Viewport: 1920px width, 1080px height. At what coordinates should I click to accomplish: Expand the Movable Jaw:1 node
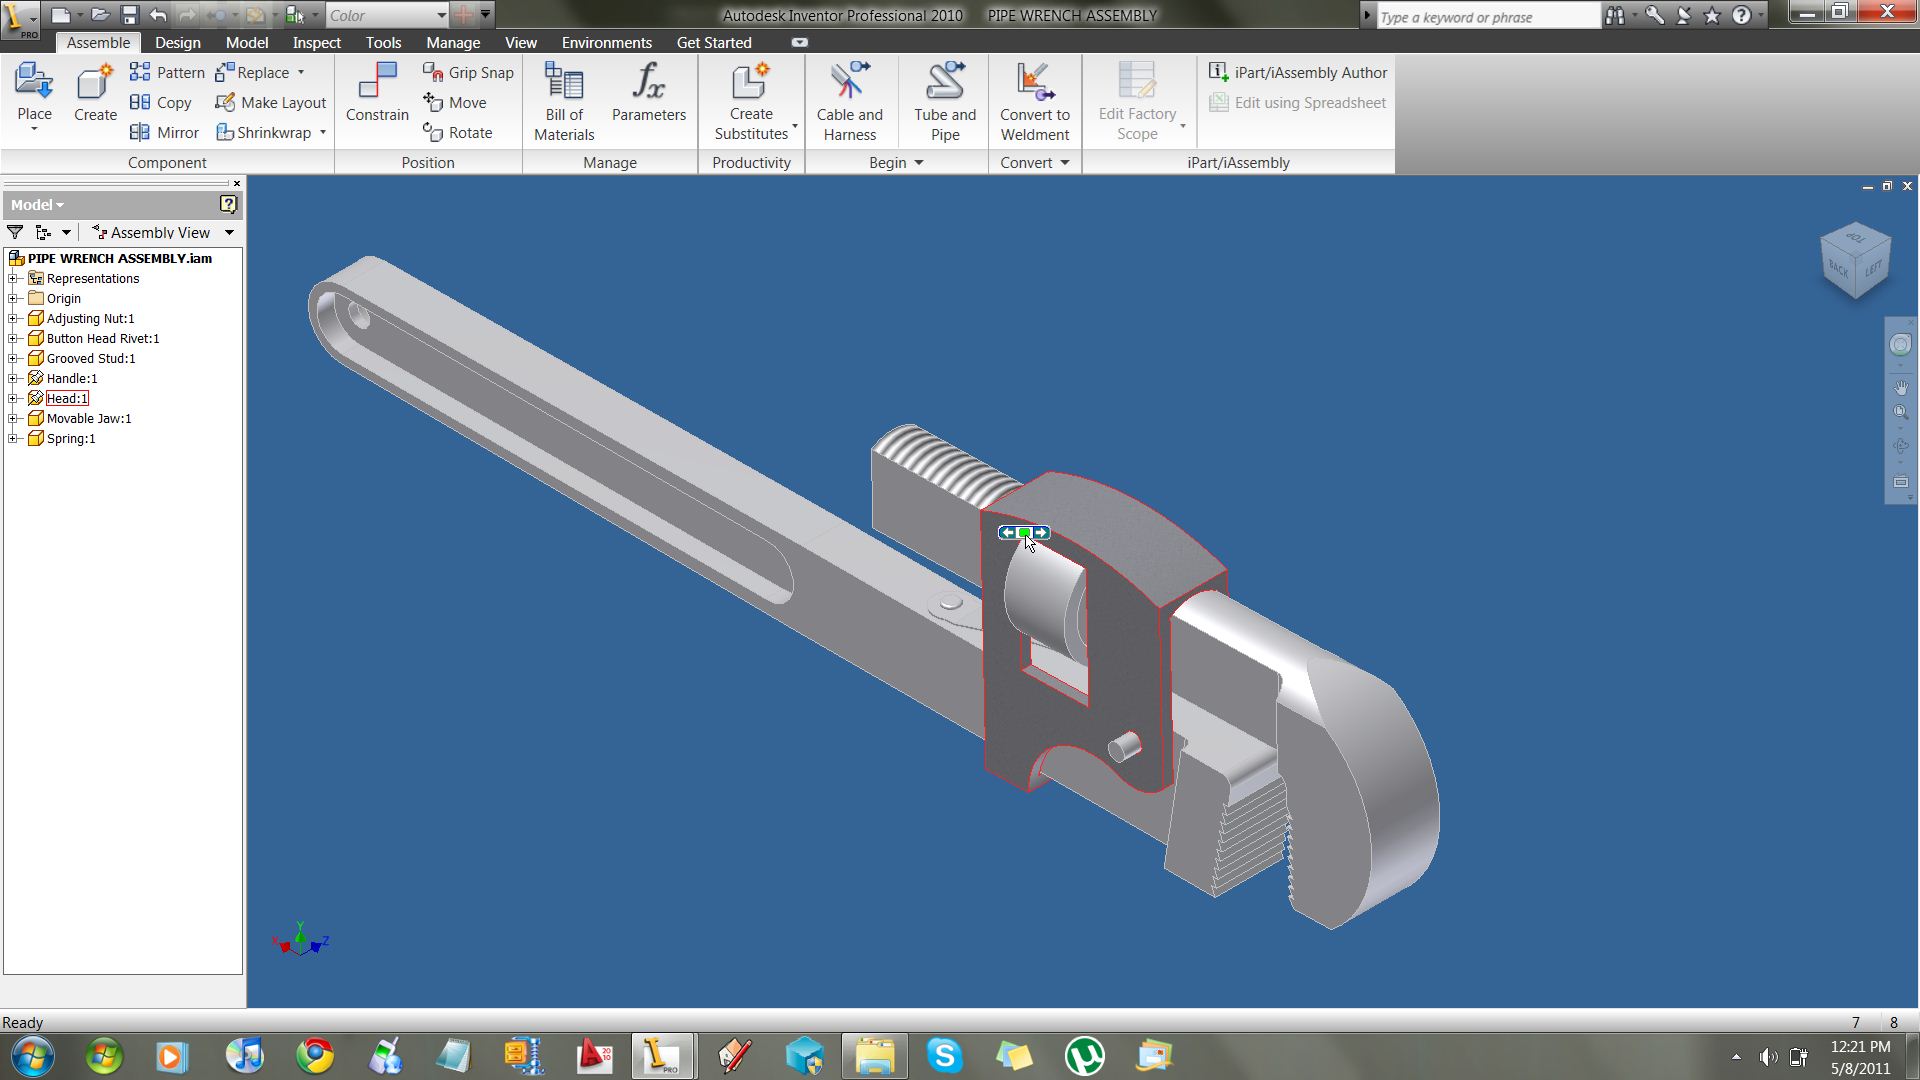(14, 418)
